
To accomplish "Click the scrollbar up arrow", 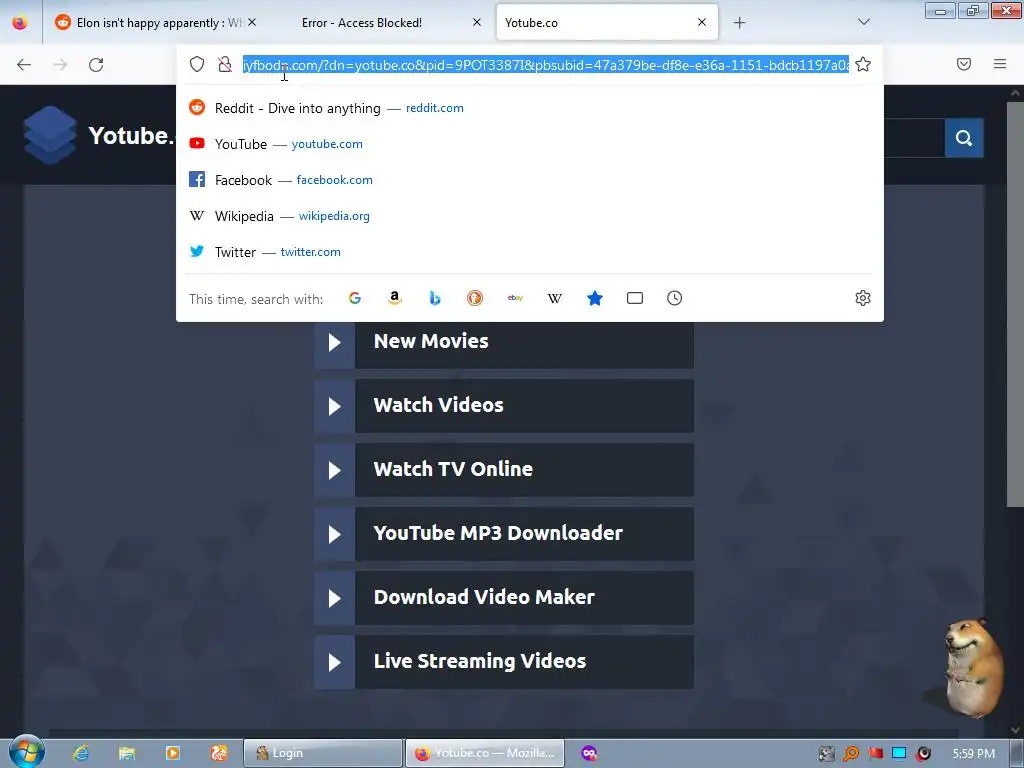I will click(1015, 93).
